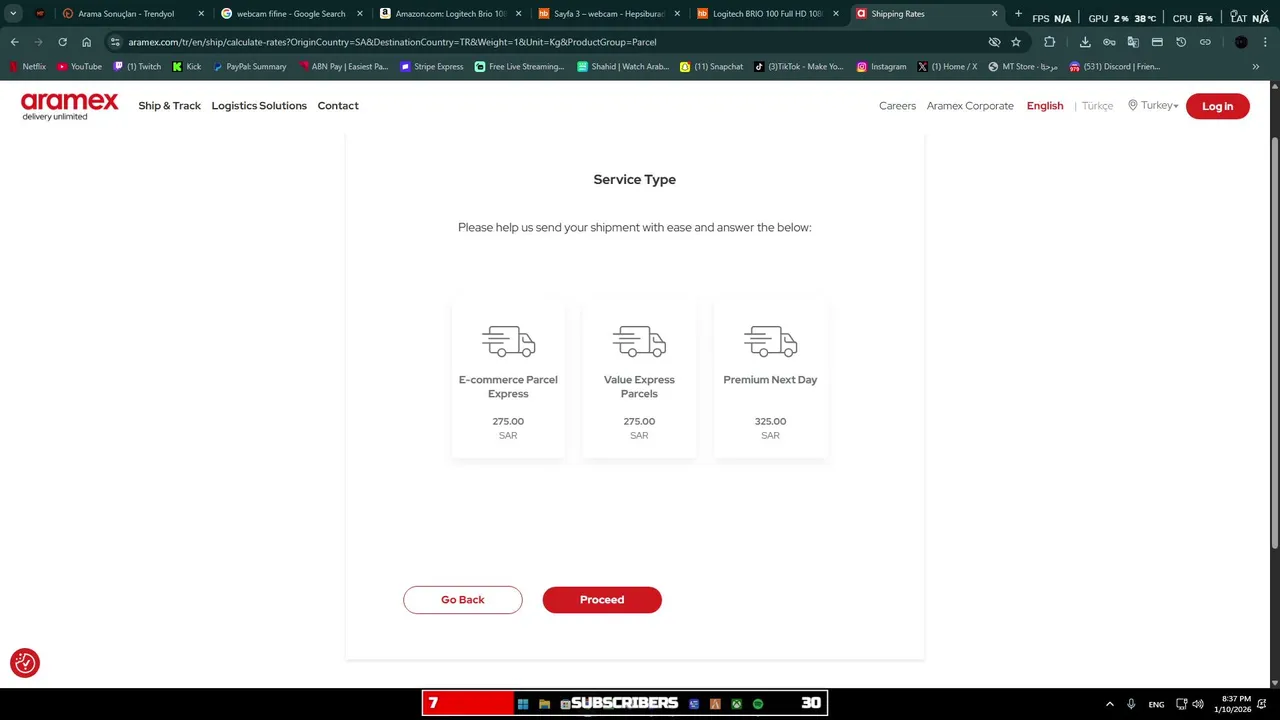Open the Snapchat bookmark
The image size is (1280, 720).
[712, 67]
